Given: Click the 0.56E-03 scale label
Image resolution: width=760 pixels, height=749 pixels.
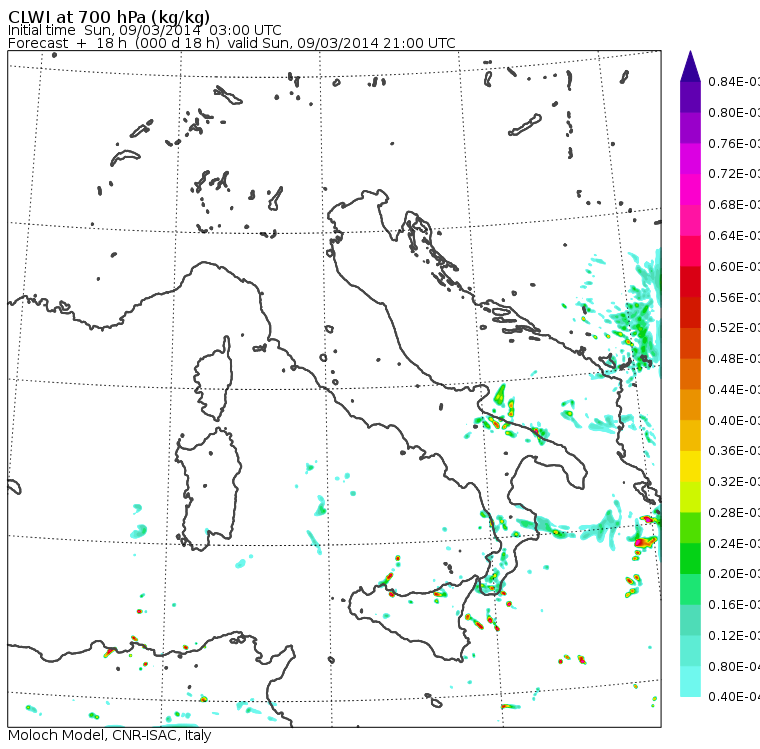Looking at the screenshot, I should pyautogui.click(x=734, y=298).
